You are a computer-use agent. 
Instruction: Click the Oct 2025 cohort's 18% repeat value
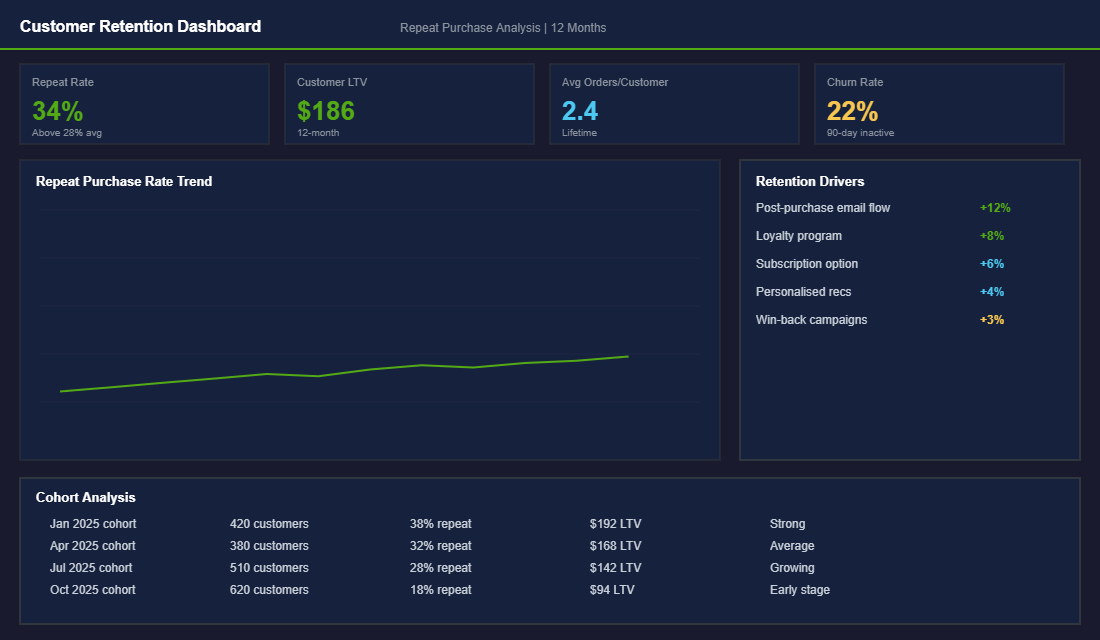(x=440, y=589)
